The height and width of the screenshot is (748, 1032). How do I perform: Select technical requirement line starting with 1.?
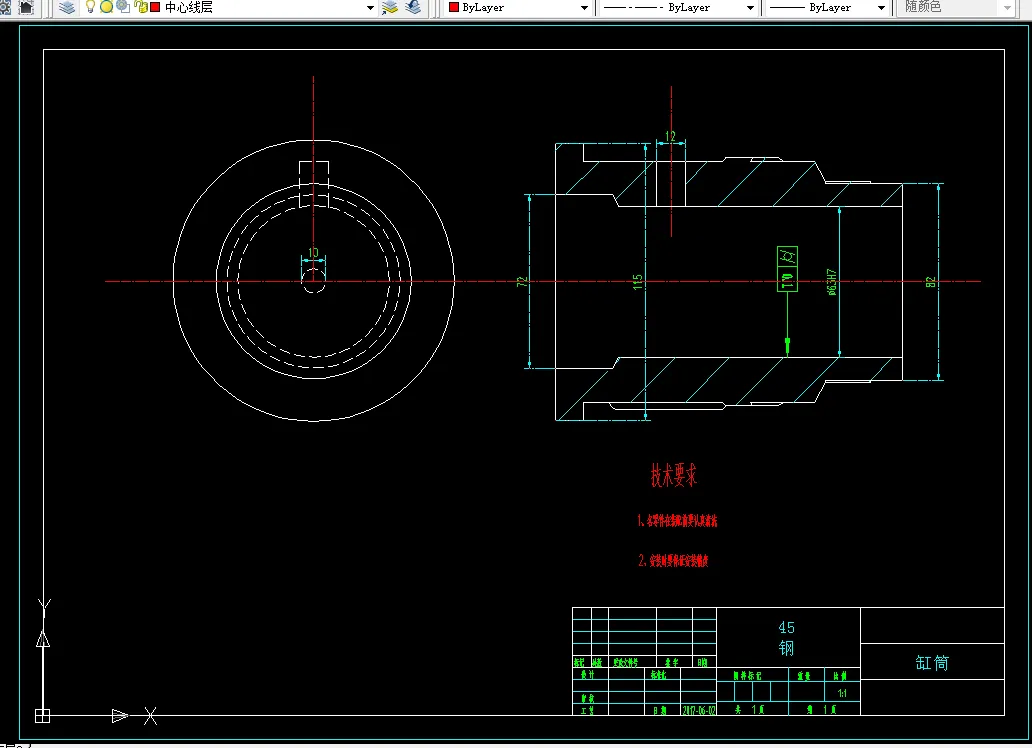tap(677, 521)
